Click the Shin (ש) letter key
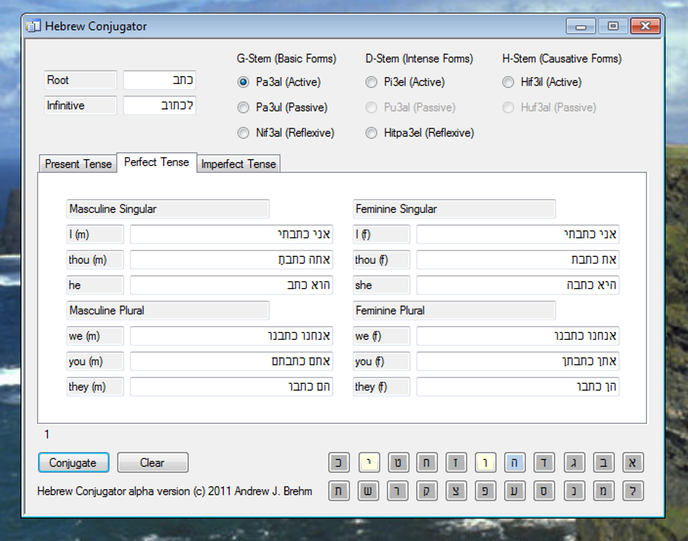The image size is (688, 541). (x=369, y=491)
